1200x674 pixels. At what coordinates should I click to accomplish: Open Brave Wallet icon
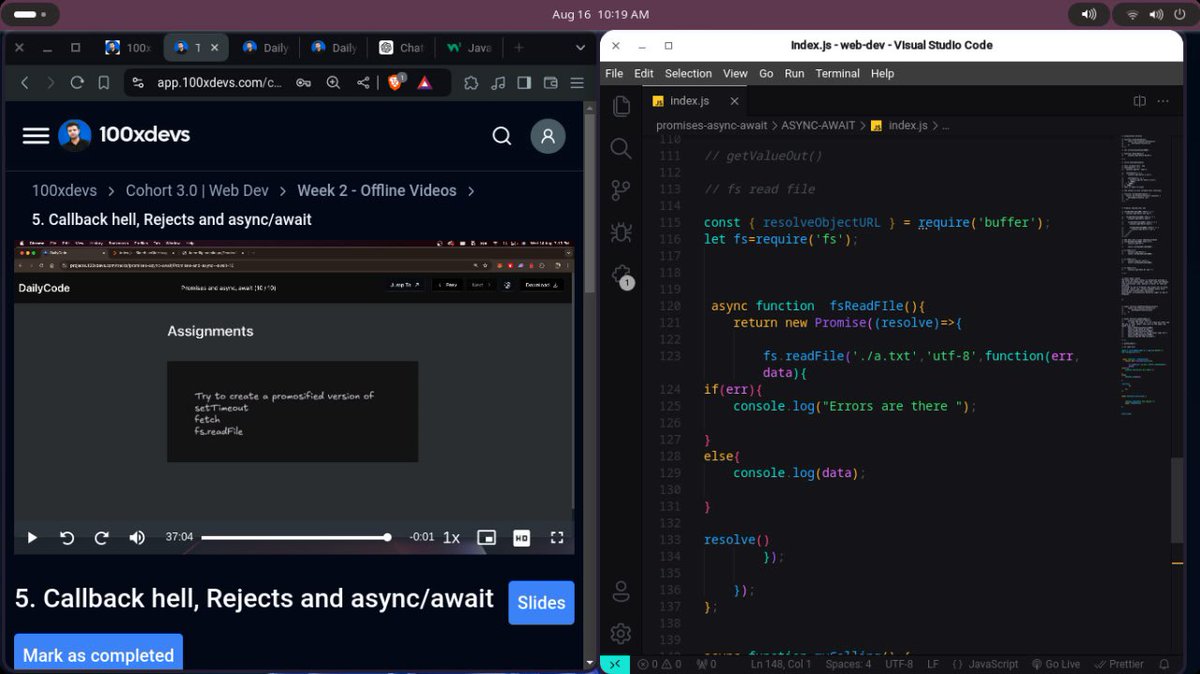[x=550, y=83]
